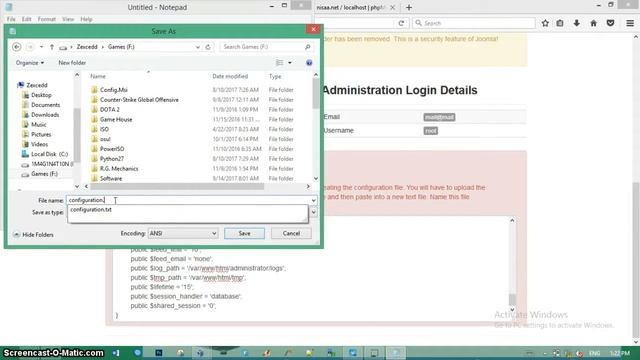640x360 pixels.
Task: Collapse folders with Hide Folders
Action: point(33,235)
